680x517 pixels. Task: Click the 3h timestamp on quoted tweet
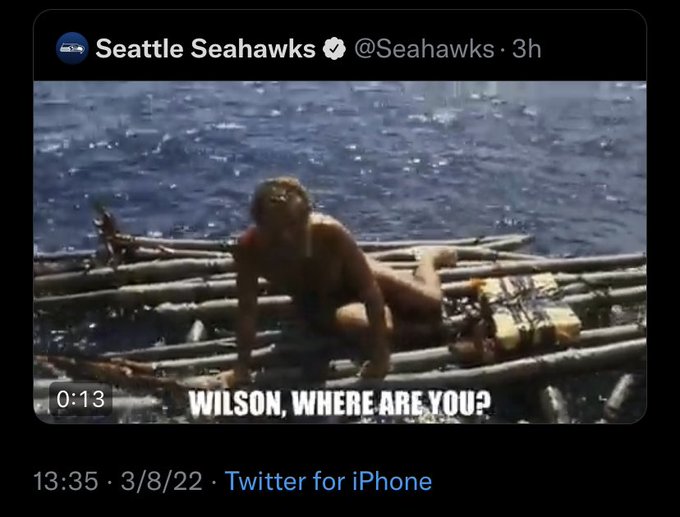coord(526,49)
